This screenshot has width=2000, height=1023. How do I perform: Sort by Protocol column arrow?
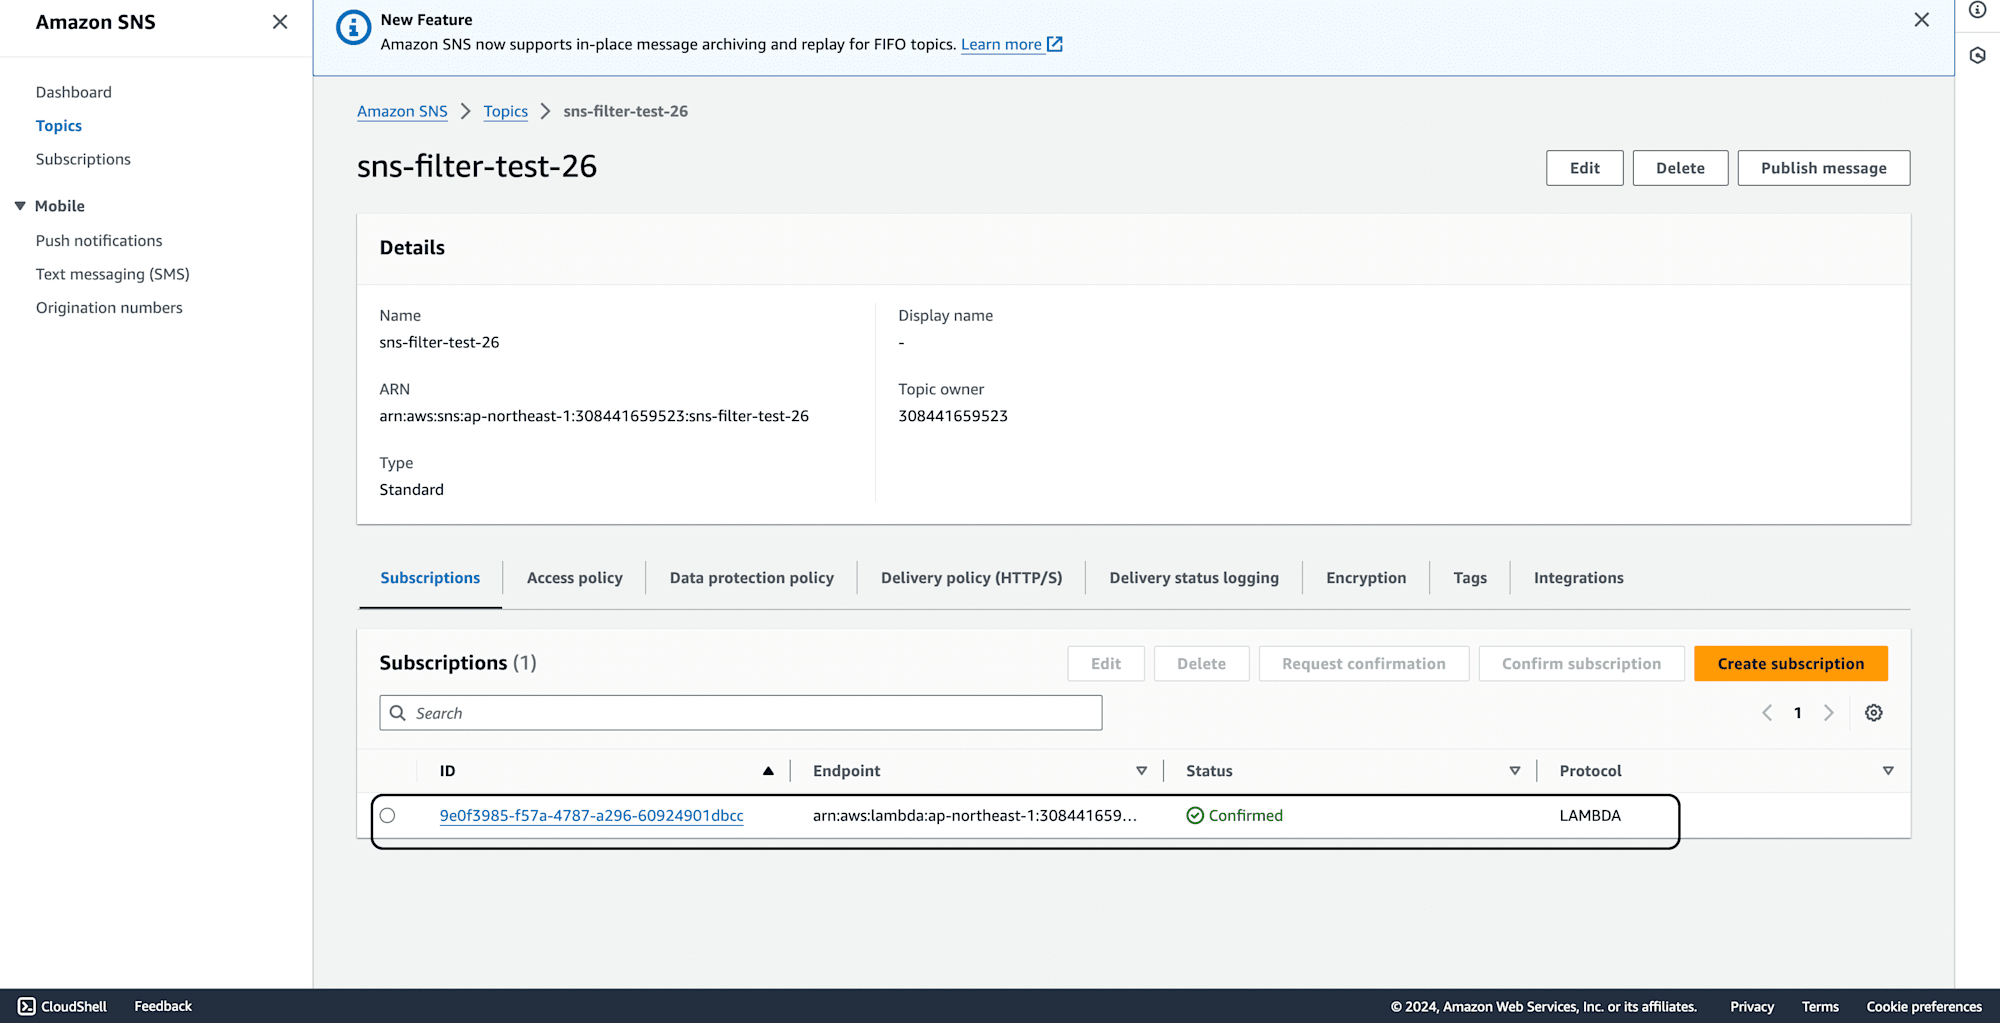click(x=1888, y=771)
